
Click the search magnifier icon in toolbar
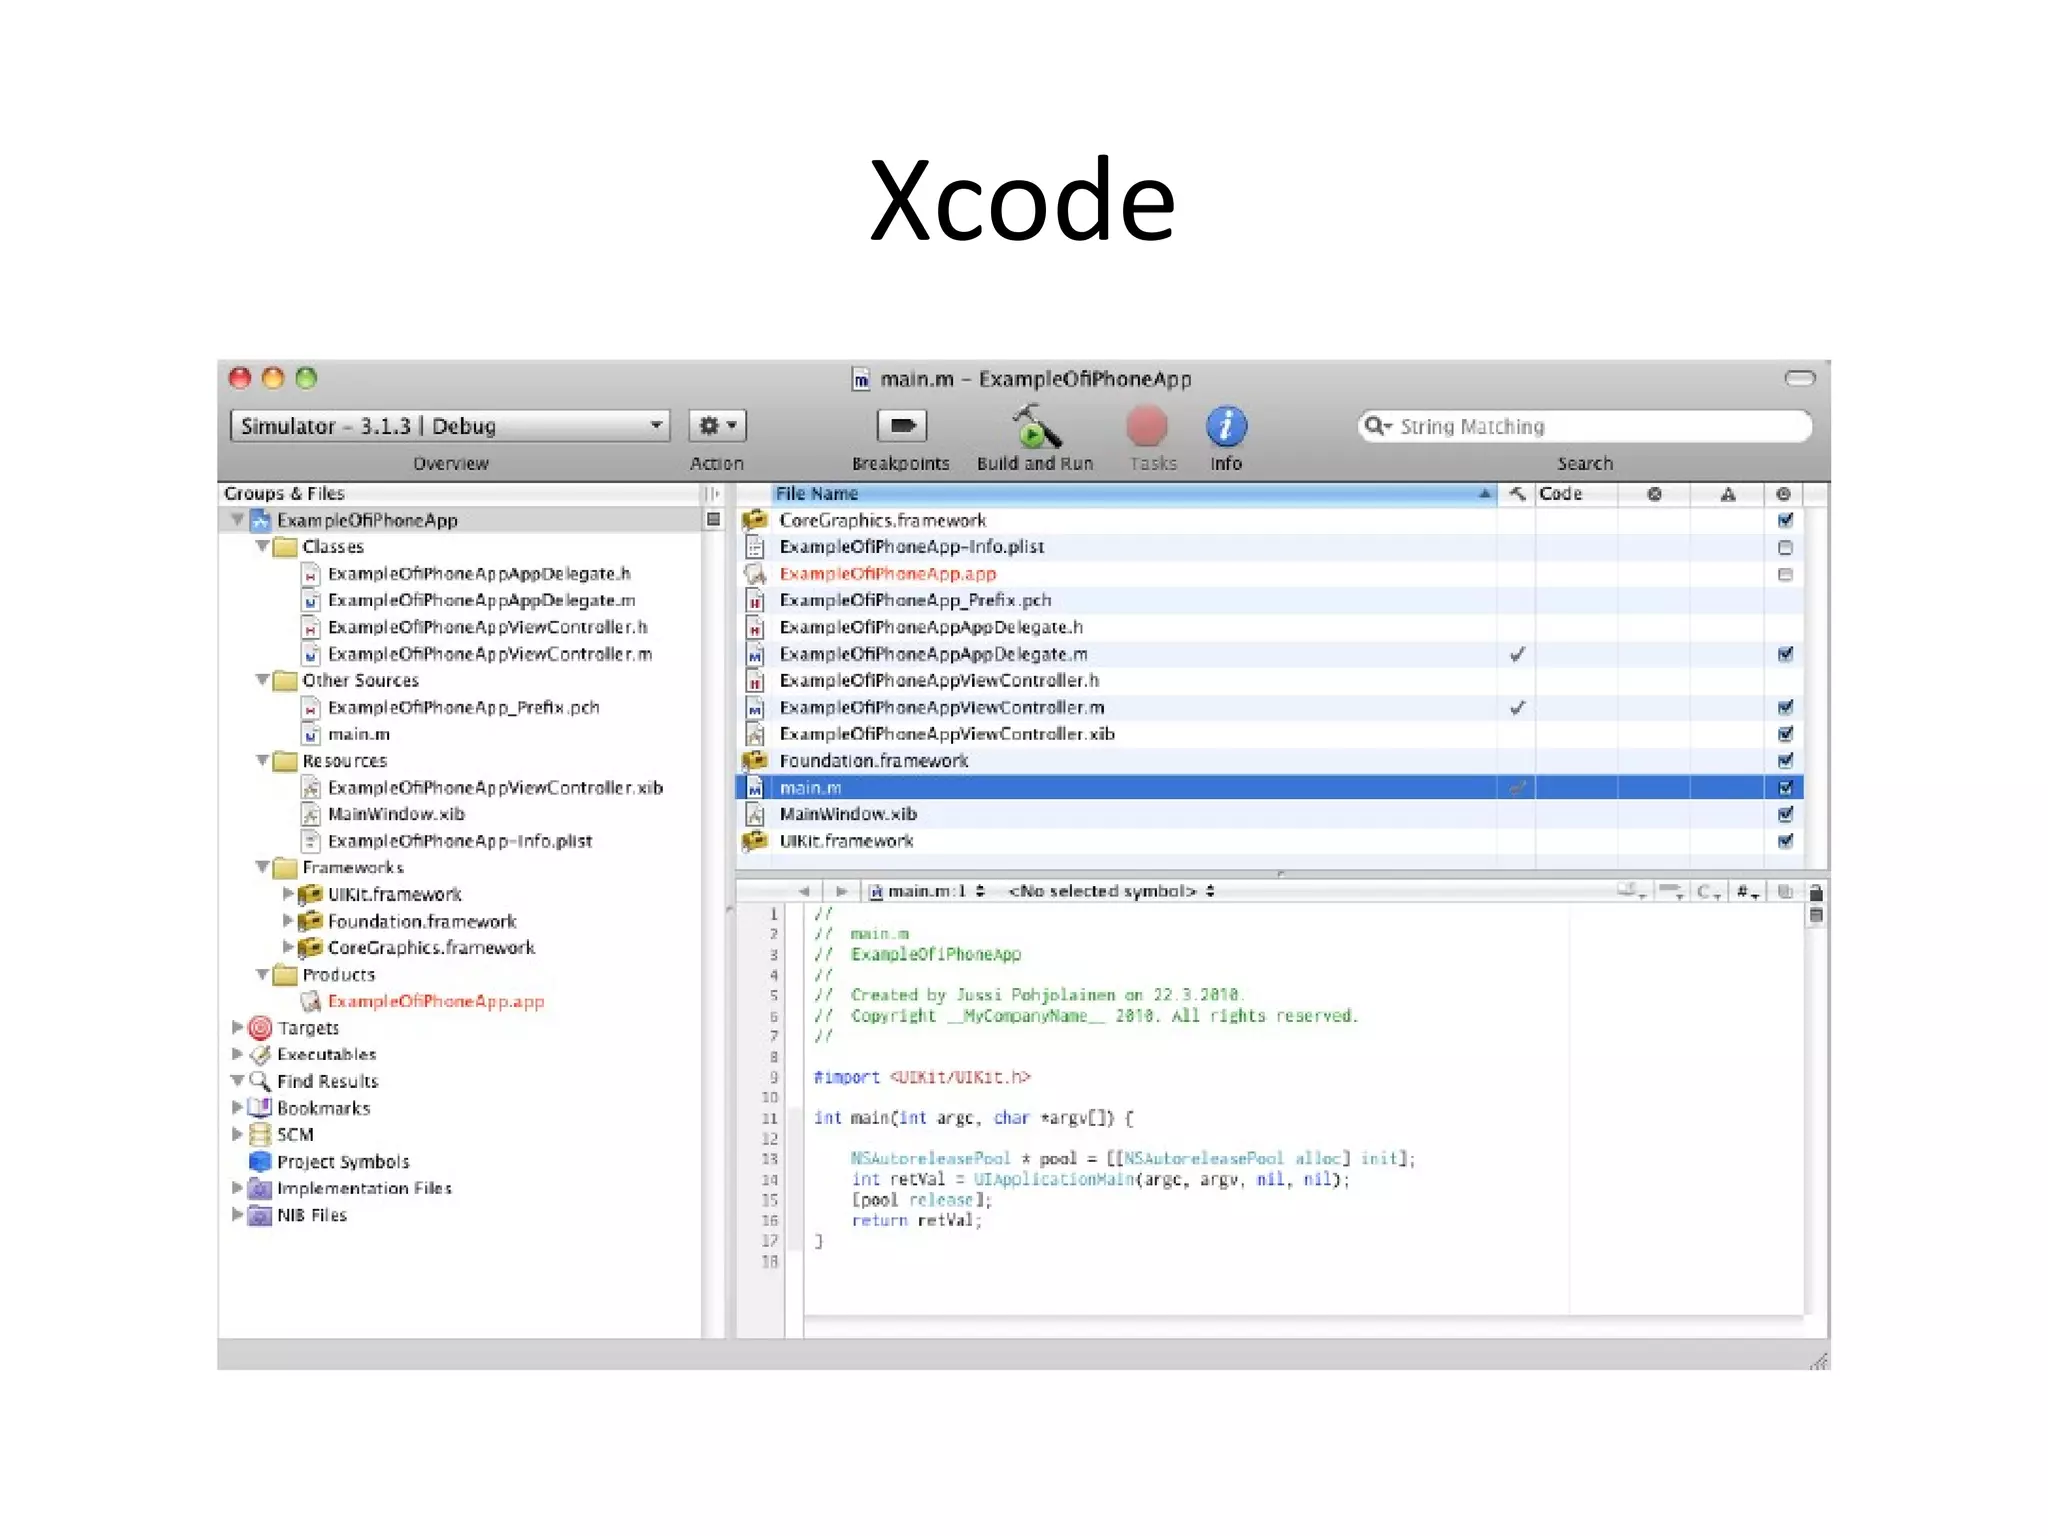[1376, 426]
